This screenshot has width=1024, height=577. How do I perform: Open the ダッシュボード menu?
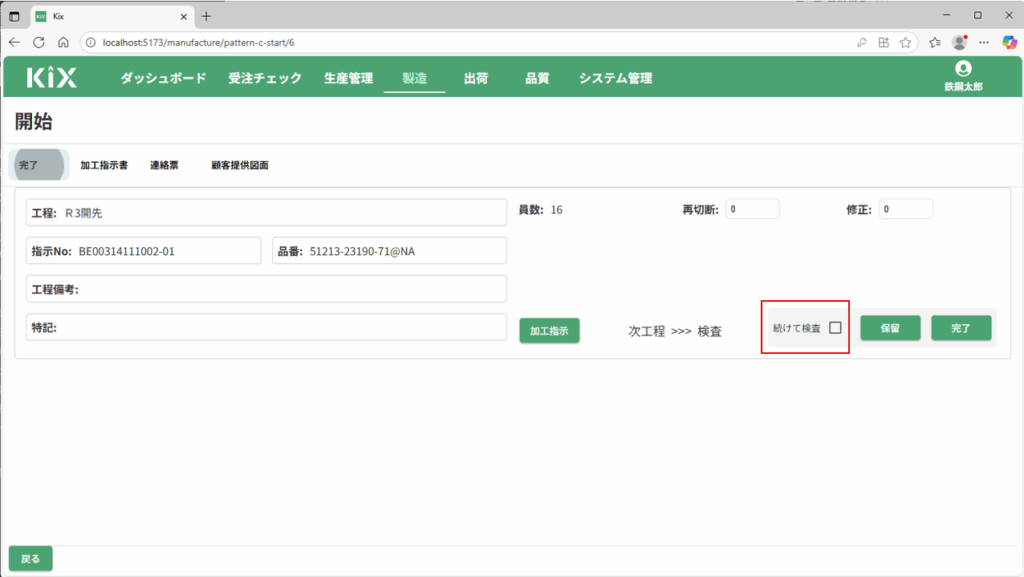click(163, 78)
